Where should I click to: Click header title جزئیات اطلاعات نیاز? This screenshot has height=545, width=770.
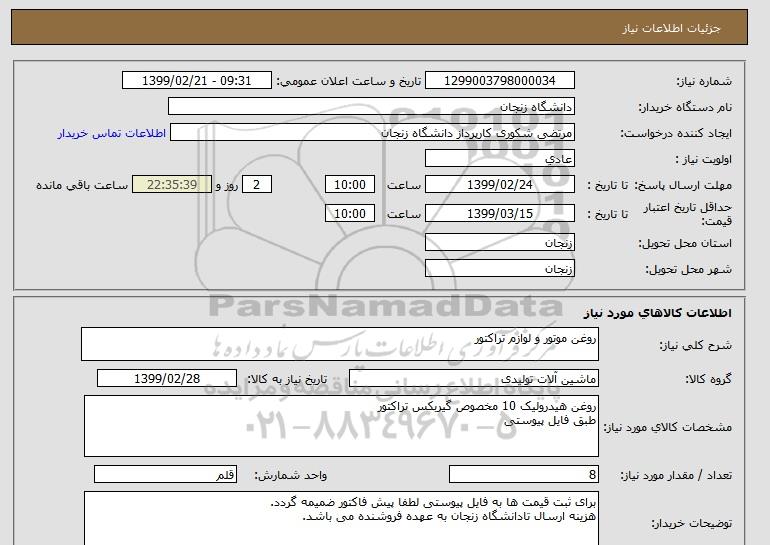tap(671, 28)
